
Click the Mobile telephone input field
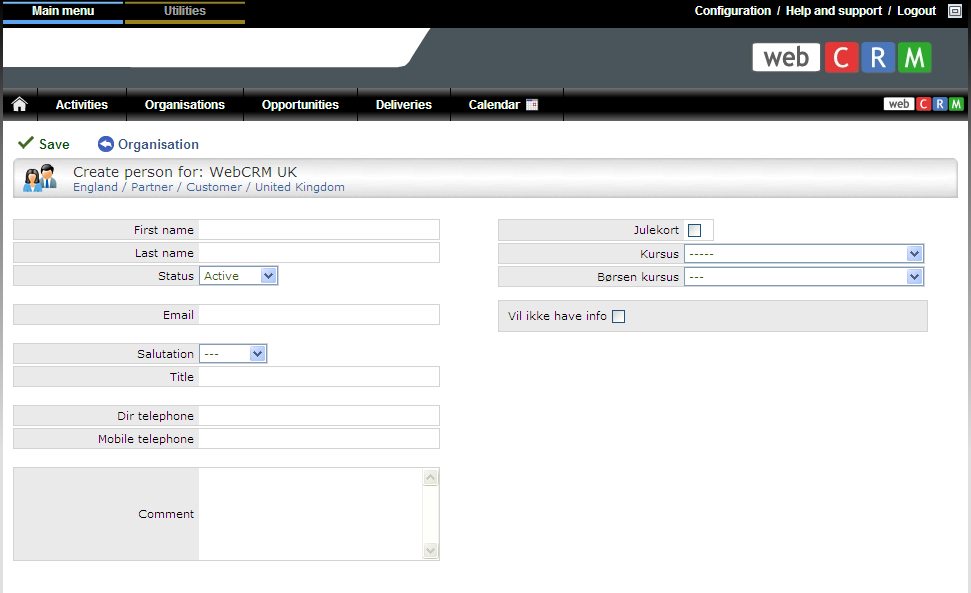pos(319,438)
